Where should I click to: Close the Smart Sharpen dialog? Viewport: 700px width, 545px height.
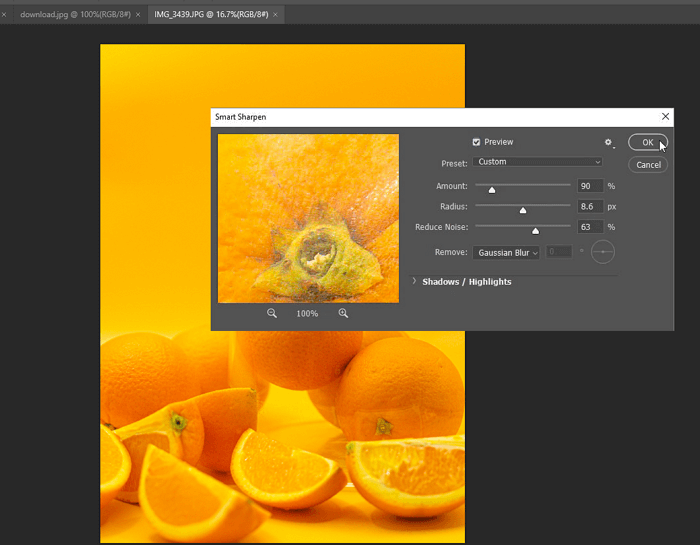click(x=665, y=117)
